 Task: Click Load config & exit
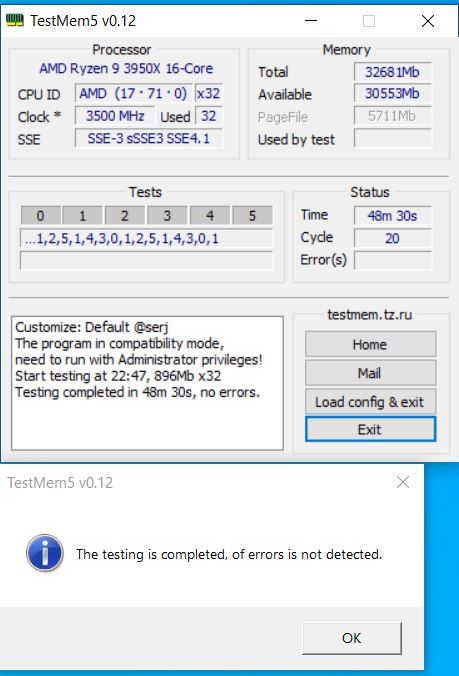pos(370,402)
